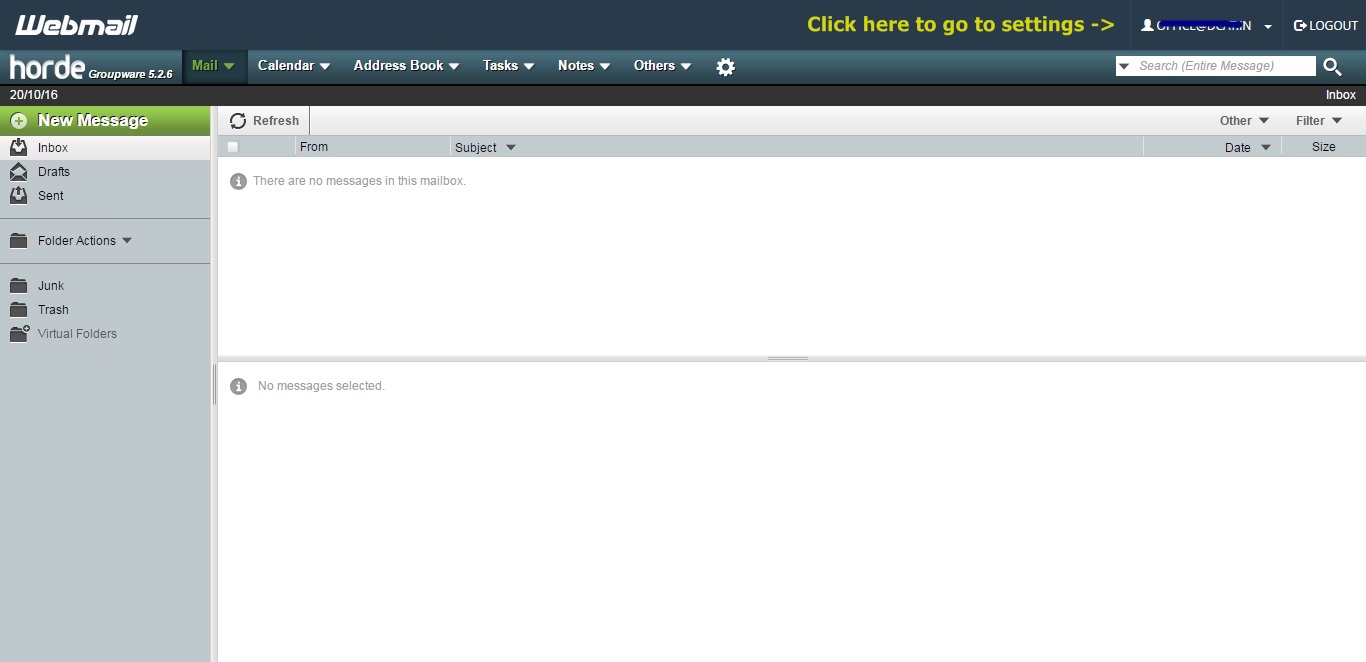Open the search options dropdown arrow

point(1125,66)
